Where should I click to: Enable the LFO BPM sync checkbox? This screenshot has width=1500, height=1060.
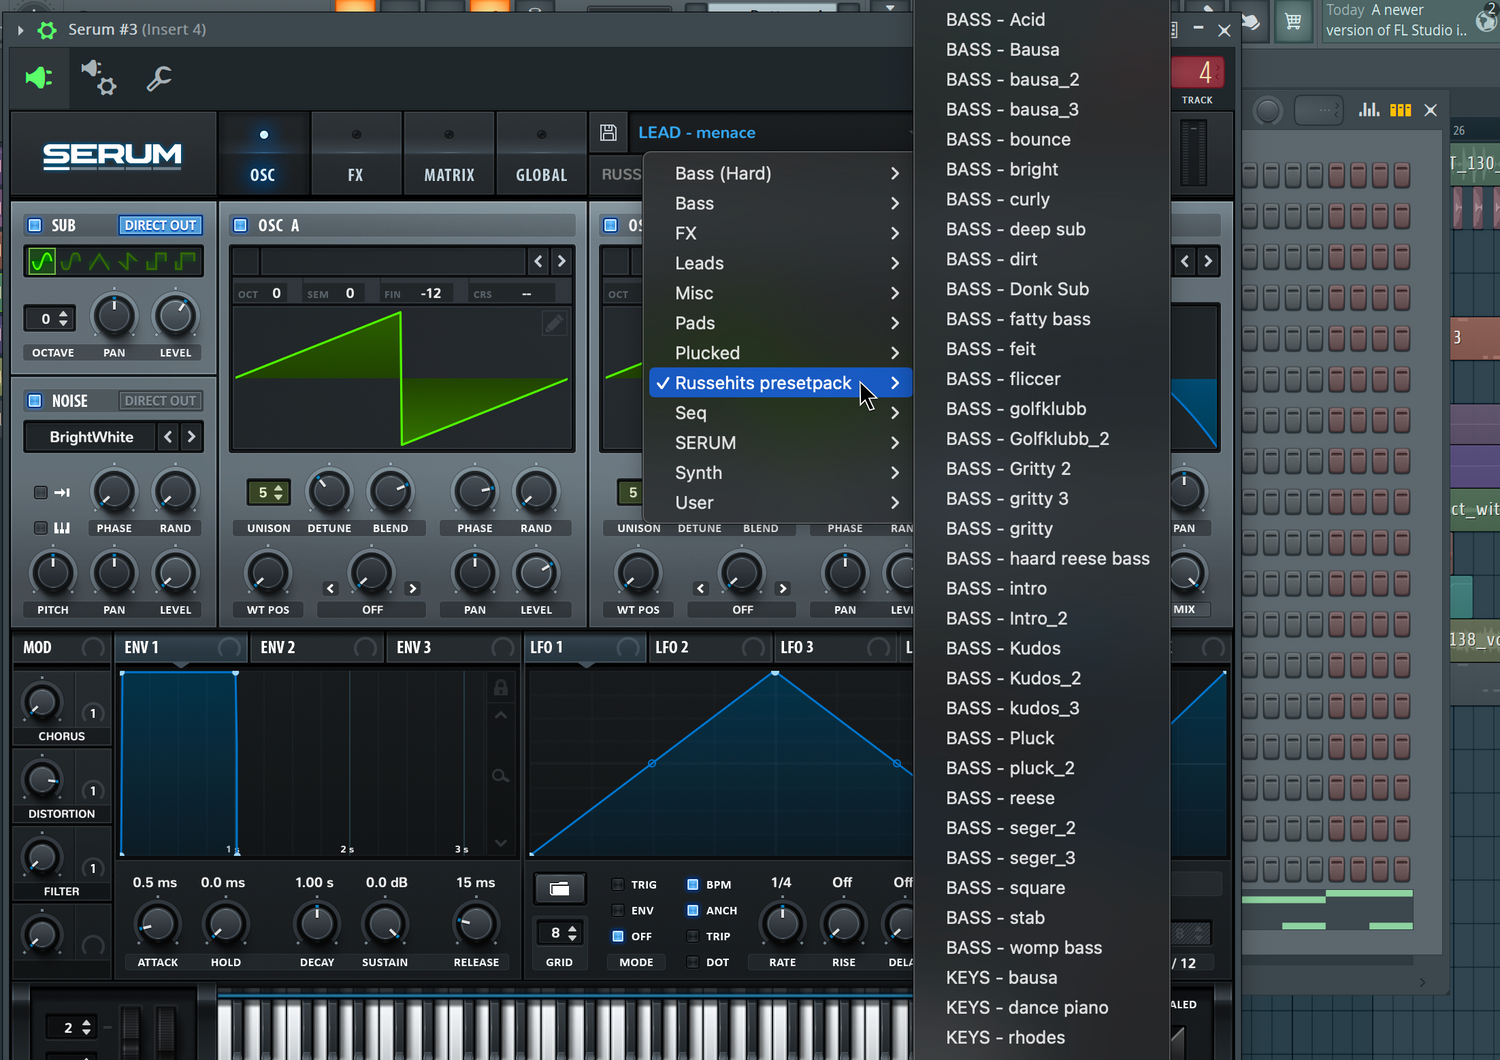(x=692, y=885)
